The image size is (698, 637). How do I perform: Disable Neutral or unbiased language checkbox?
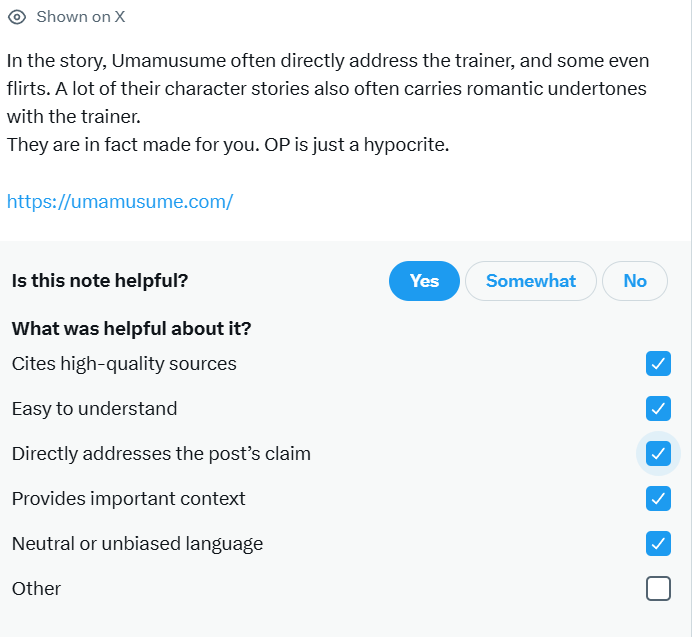click(658, 544)
